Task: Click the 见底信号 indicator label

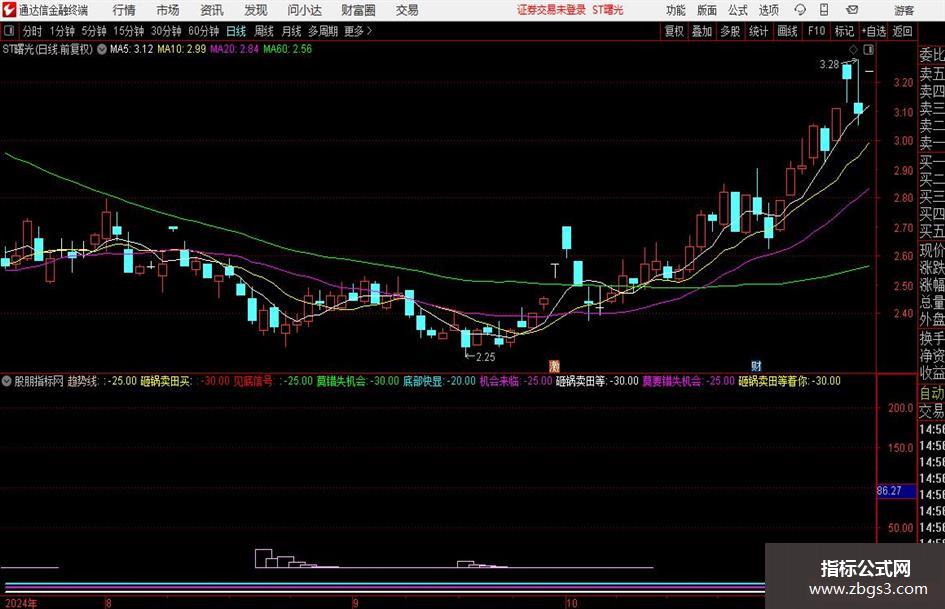Action: pyautogui.click(x=253, y=381)
